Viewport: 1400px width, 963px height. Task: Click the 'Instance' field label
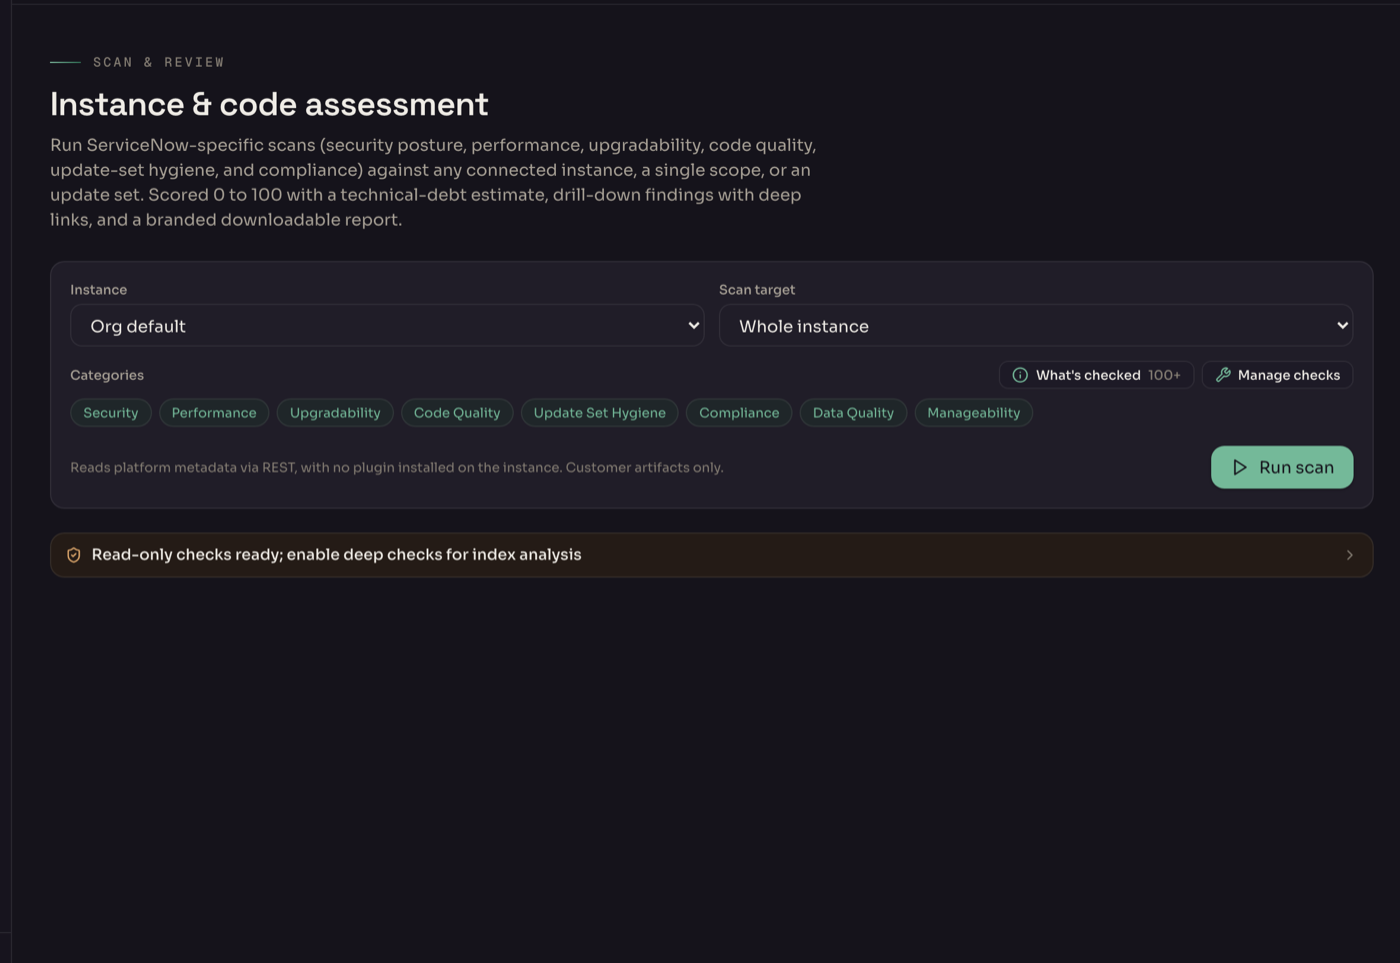[x=98, y=290]
